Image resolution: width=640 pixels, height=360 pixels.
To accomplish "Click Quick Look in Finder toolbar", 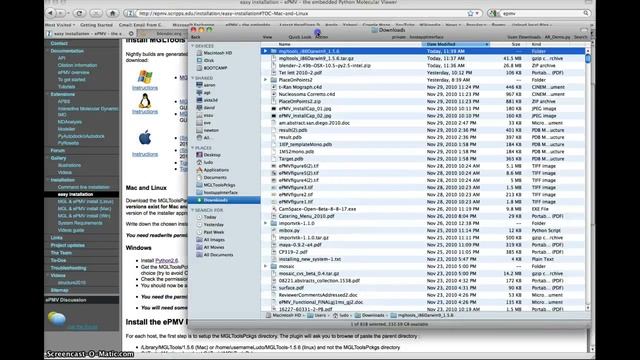I will click(x=300, y=37).
